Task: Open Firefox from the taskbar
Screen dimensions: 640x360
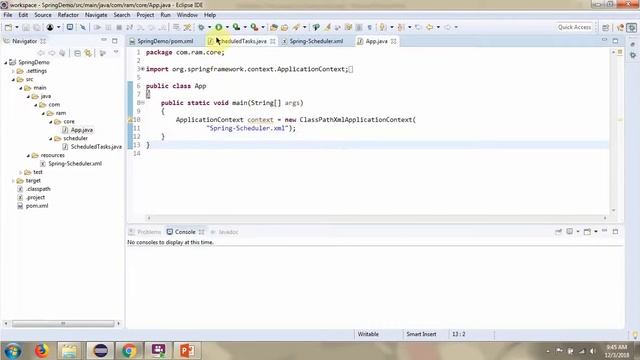Action: tap(42, 351)
